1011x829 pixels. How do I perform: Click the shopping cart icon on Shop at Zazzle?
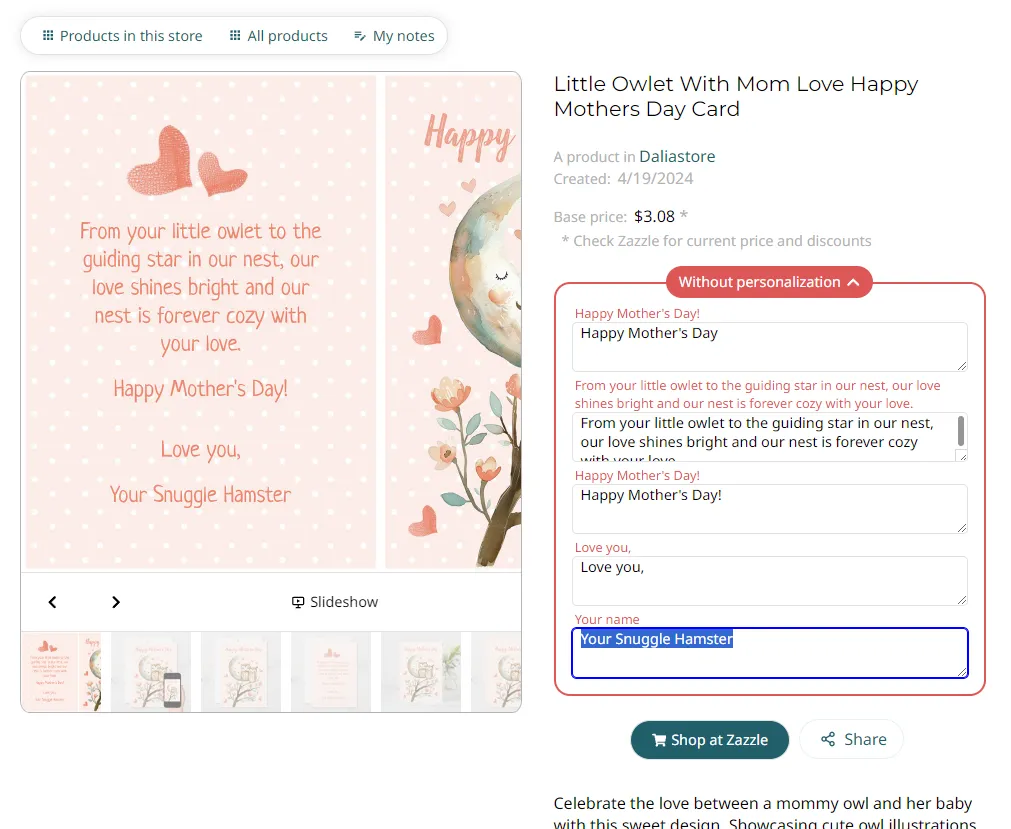(659, 740)
